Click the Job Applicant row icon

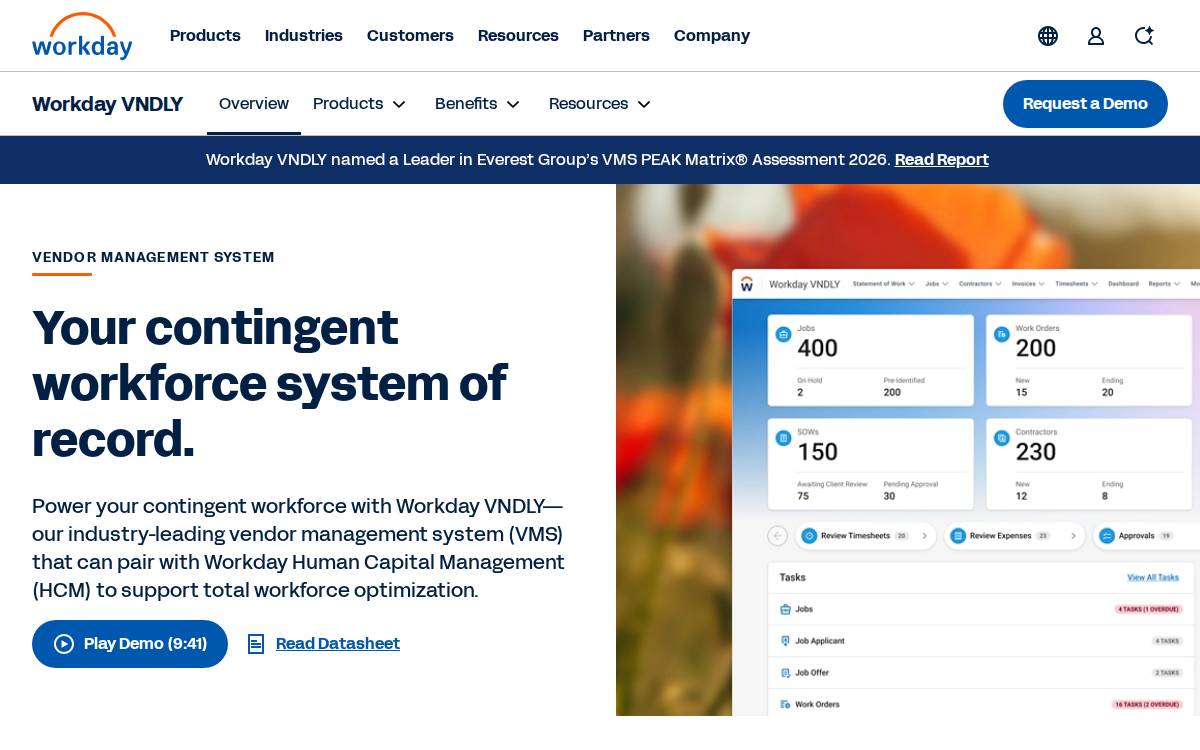tap(785, 641)
